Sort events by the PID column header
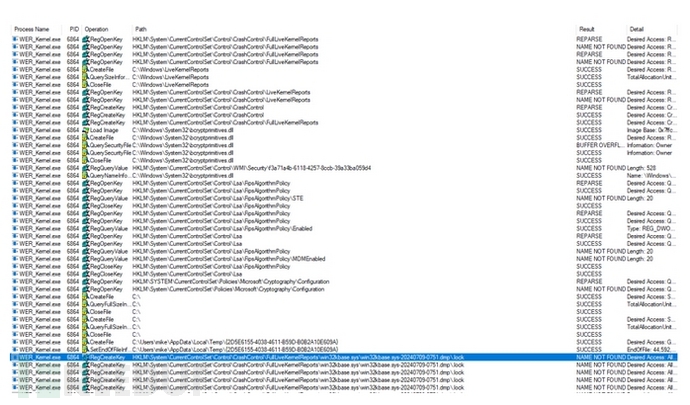The width and height of the screenshot is (690, 405). (x=73, y=29)
